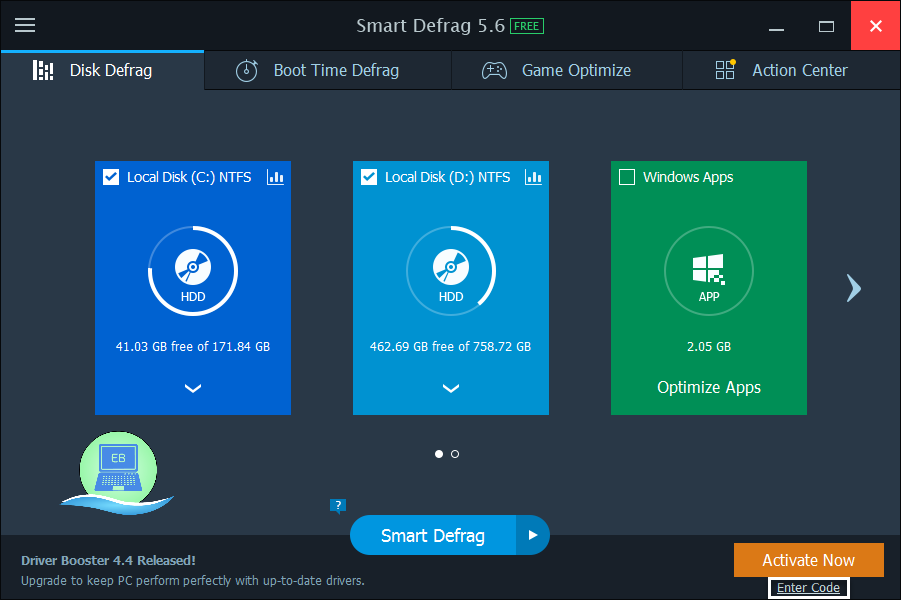Screen dimensions: 901x600
Task: Check the Windows Apps checkbox
Action: tap(627, 177)
